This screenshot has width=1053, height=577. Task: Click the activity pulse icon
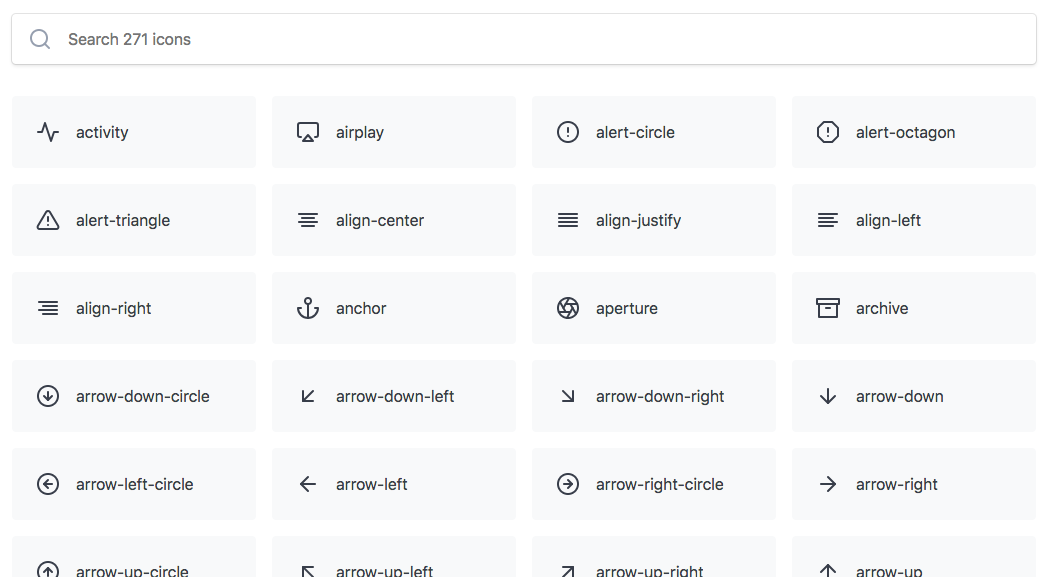(x=48, y=132)
